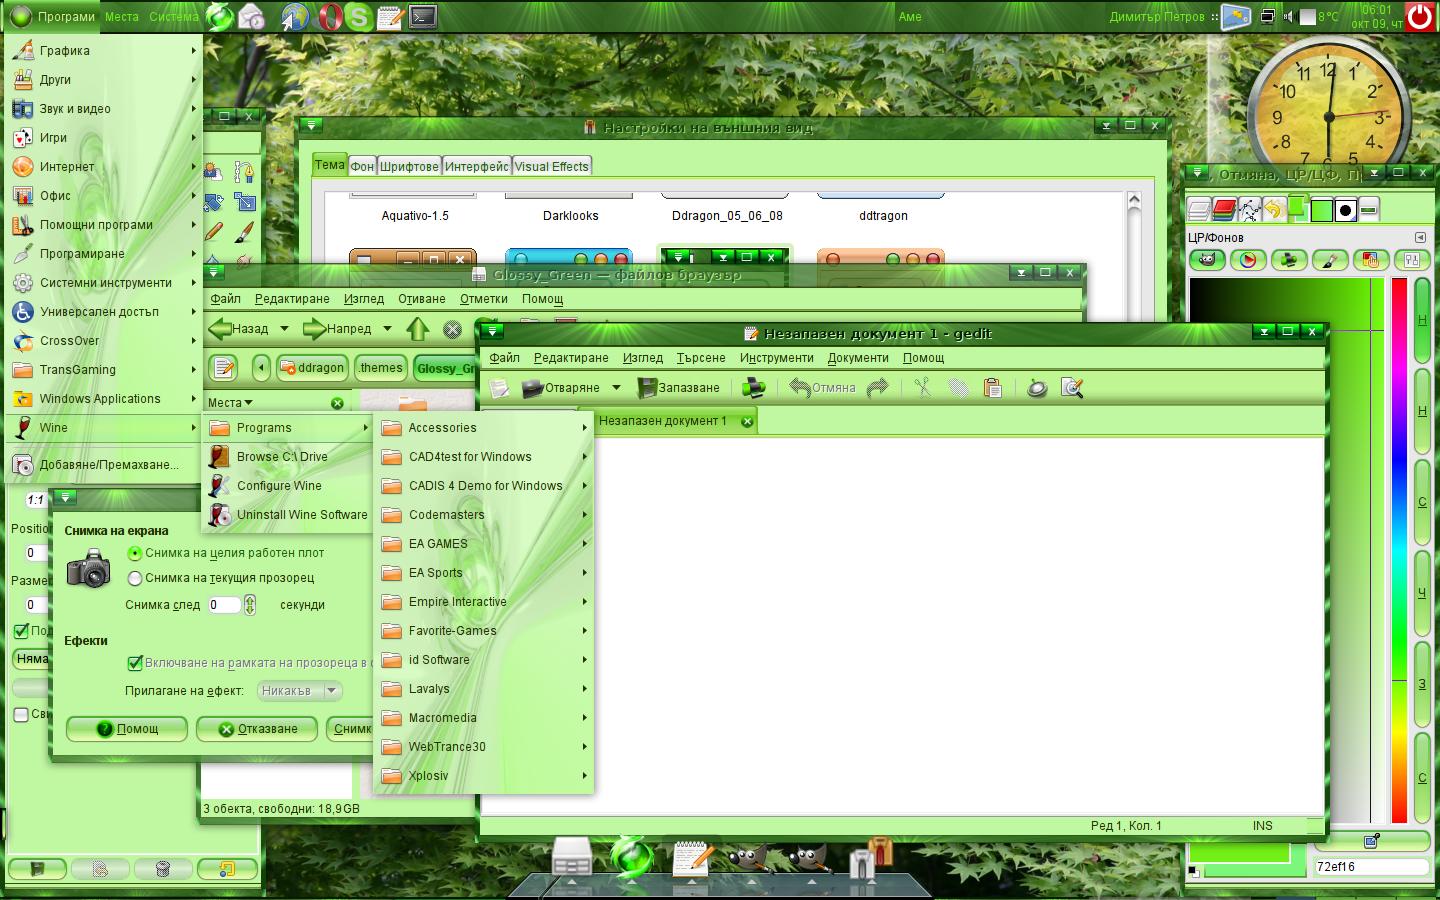Screen dimensions: 1440x900
Task: Select the color scales selector in GIMP
Action: click(x=1411, y=260)
